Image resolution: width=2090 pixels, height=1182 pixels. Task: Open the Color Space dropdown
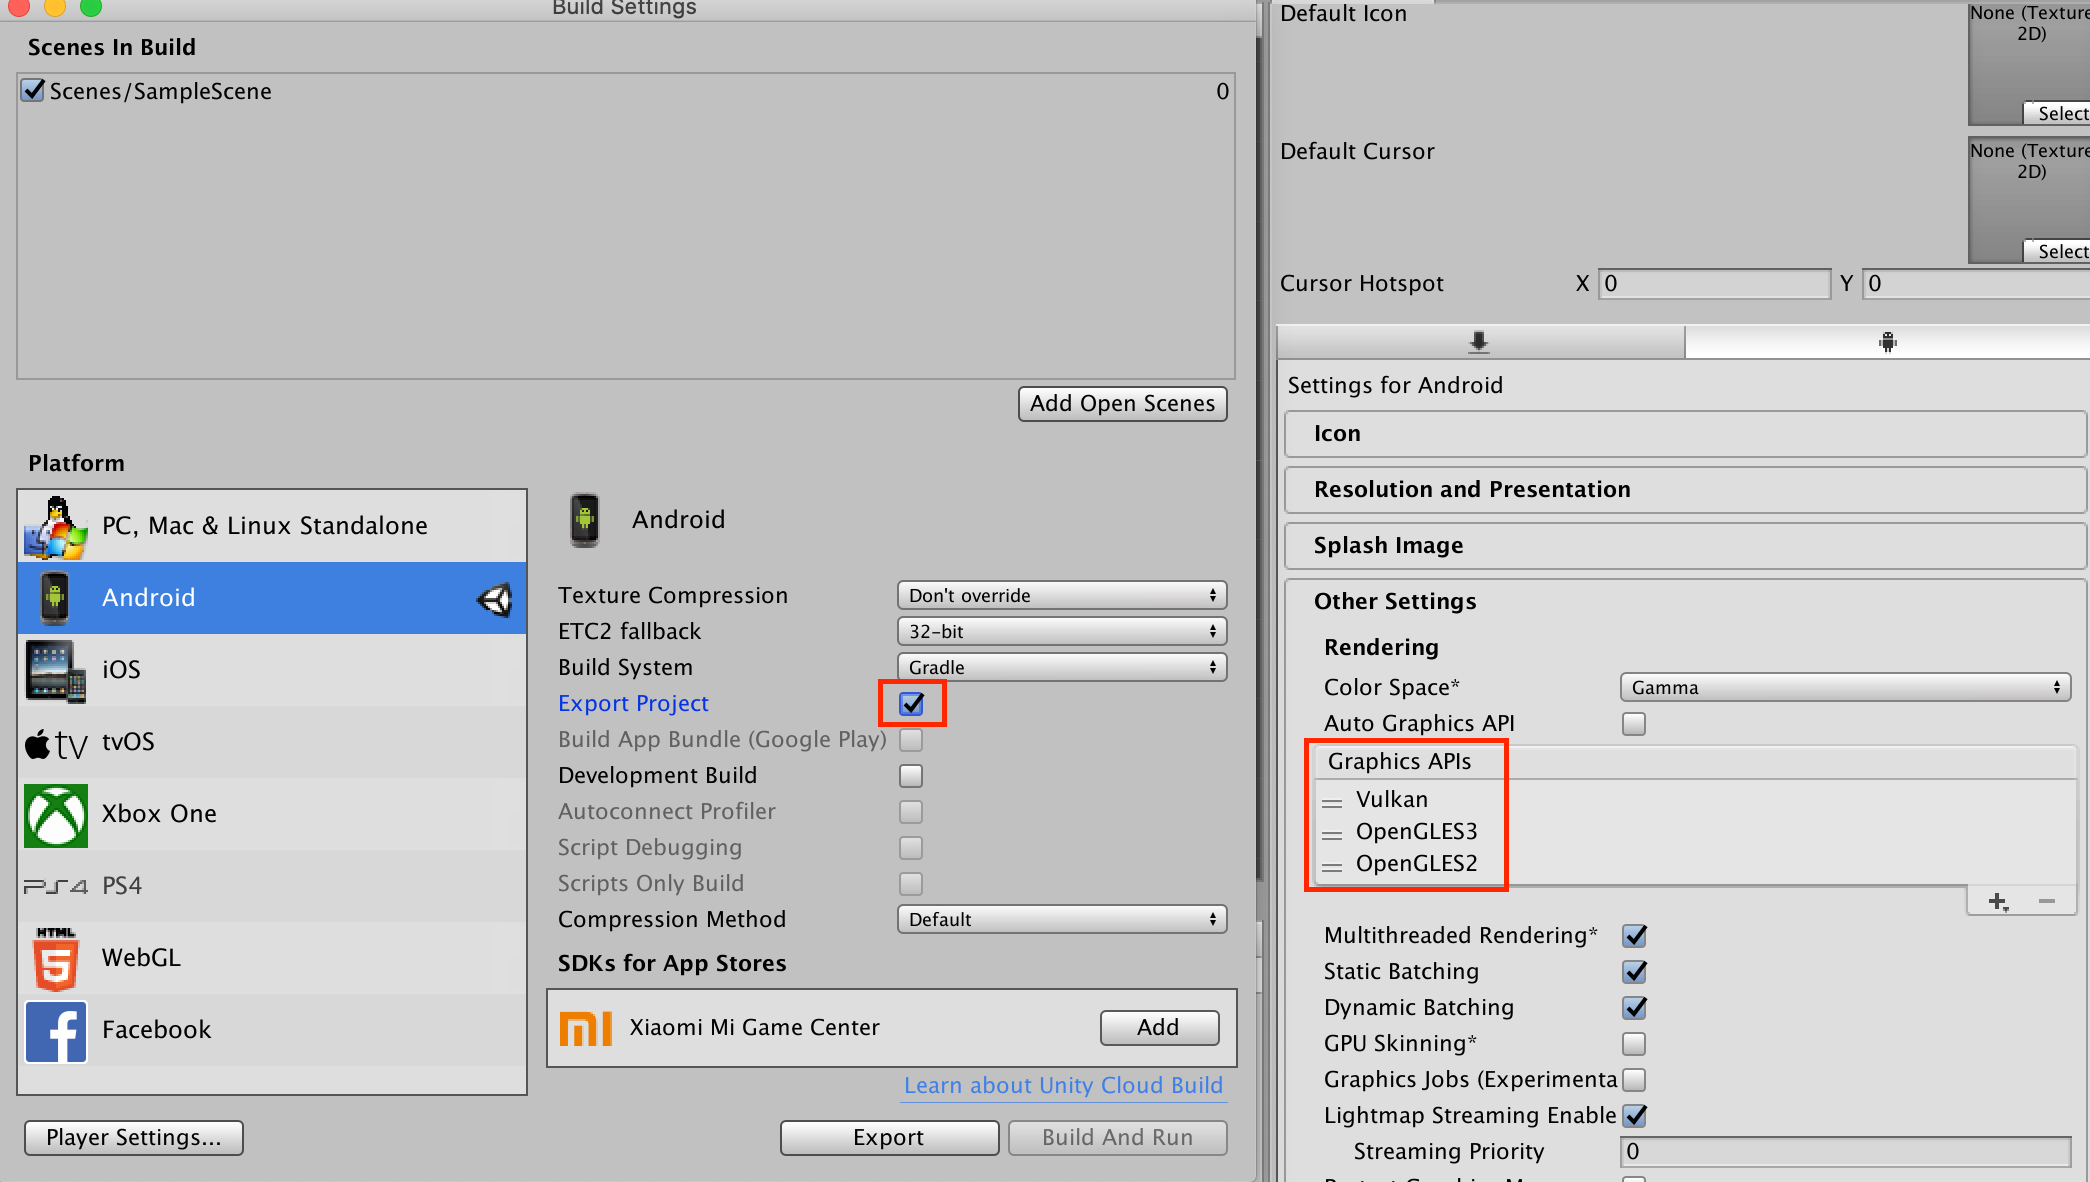coord(1843,687)
